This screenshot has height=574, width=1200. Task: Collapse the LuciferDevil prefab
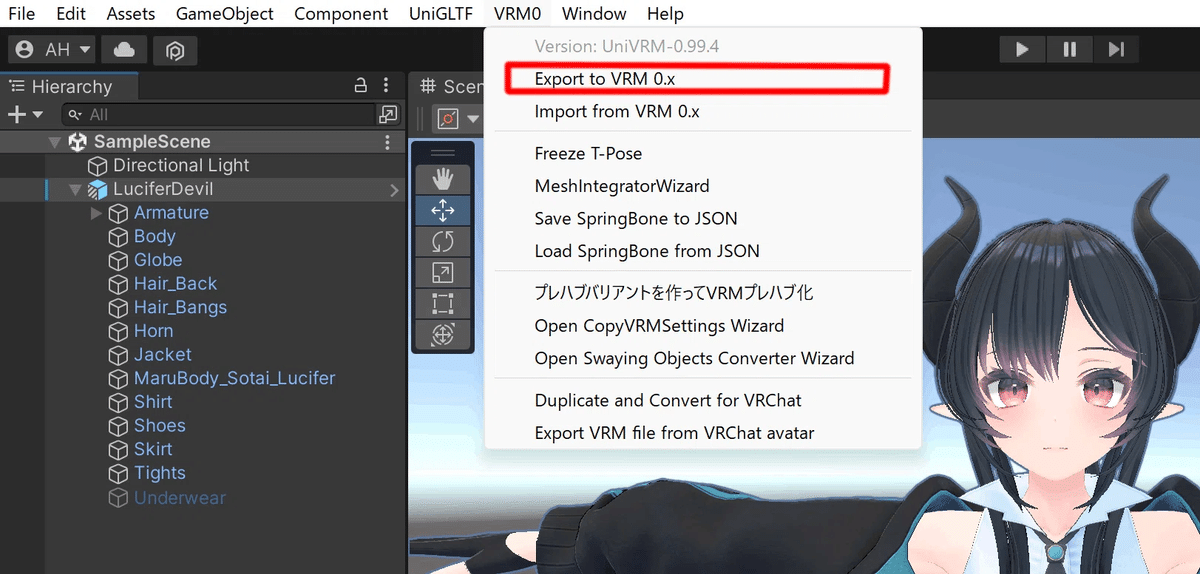(x=75, y=189)
